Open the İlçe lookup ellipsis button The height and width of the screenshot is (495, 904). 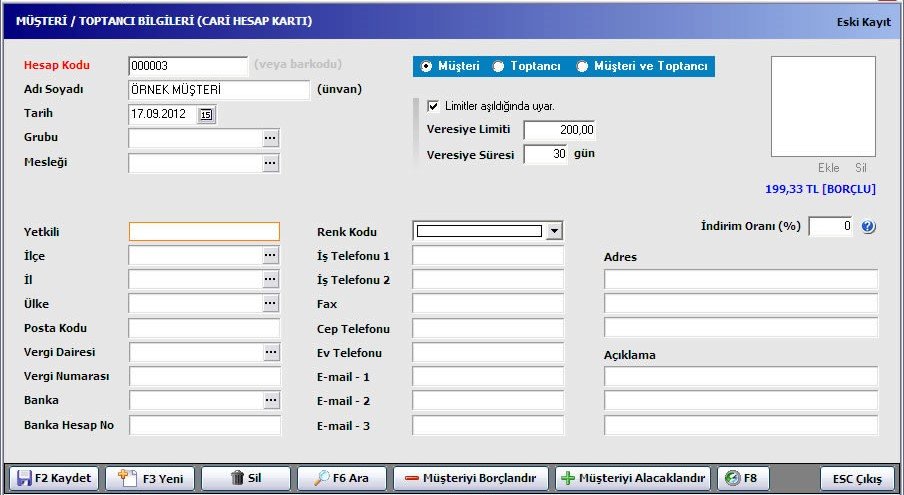click(270, 256)
